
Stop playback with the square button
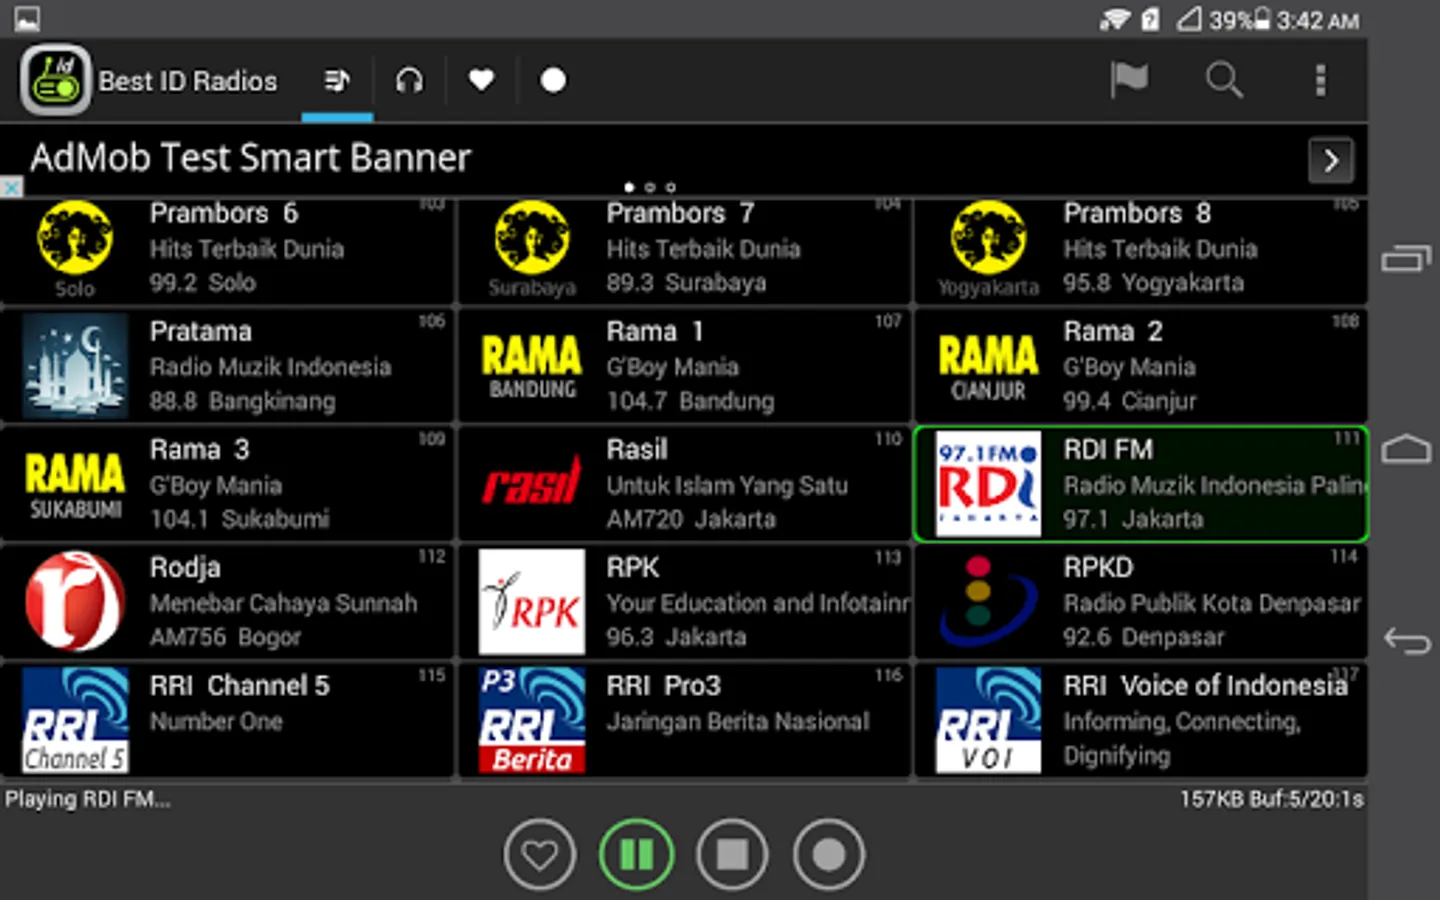732,855
